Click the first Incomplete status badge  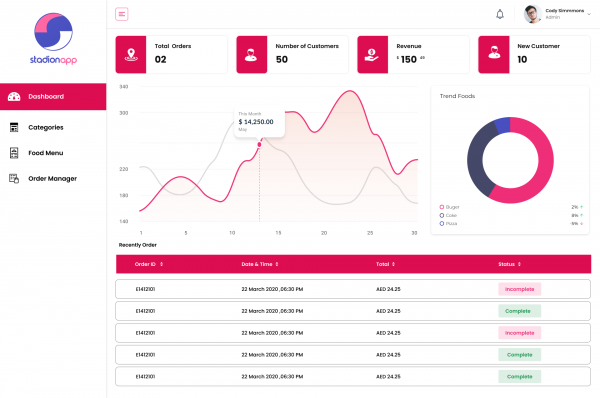click(x=520, y=289)
